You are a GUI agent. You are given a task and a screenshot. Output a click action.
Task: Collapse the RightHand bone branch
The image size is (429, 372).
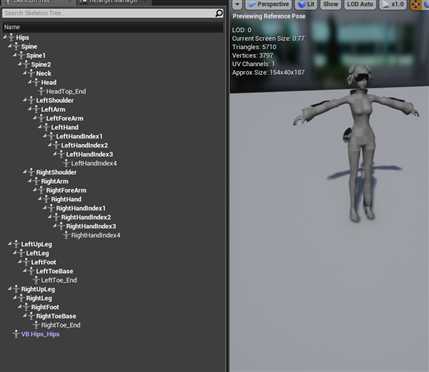[x=40, y=199]
